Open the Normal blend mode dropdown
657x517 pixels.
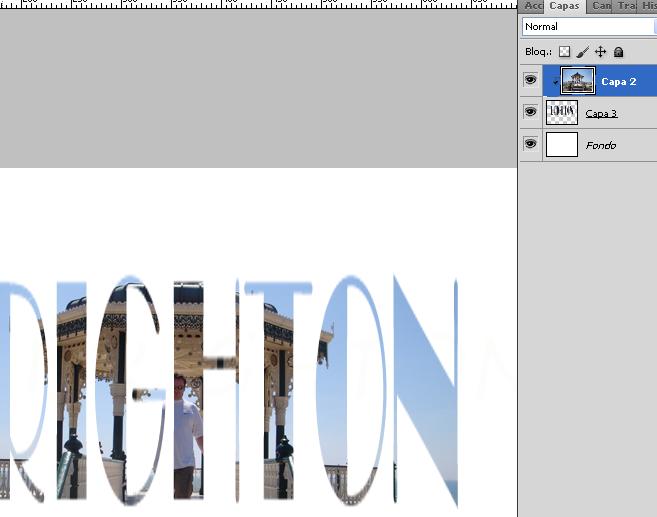pyautogui.click(x=588, y=27)
